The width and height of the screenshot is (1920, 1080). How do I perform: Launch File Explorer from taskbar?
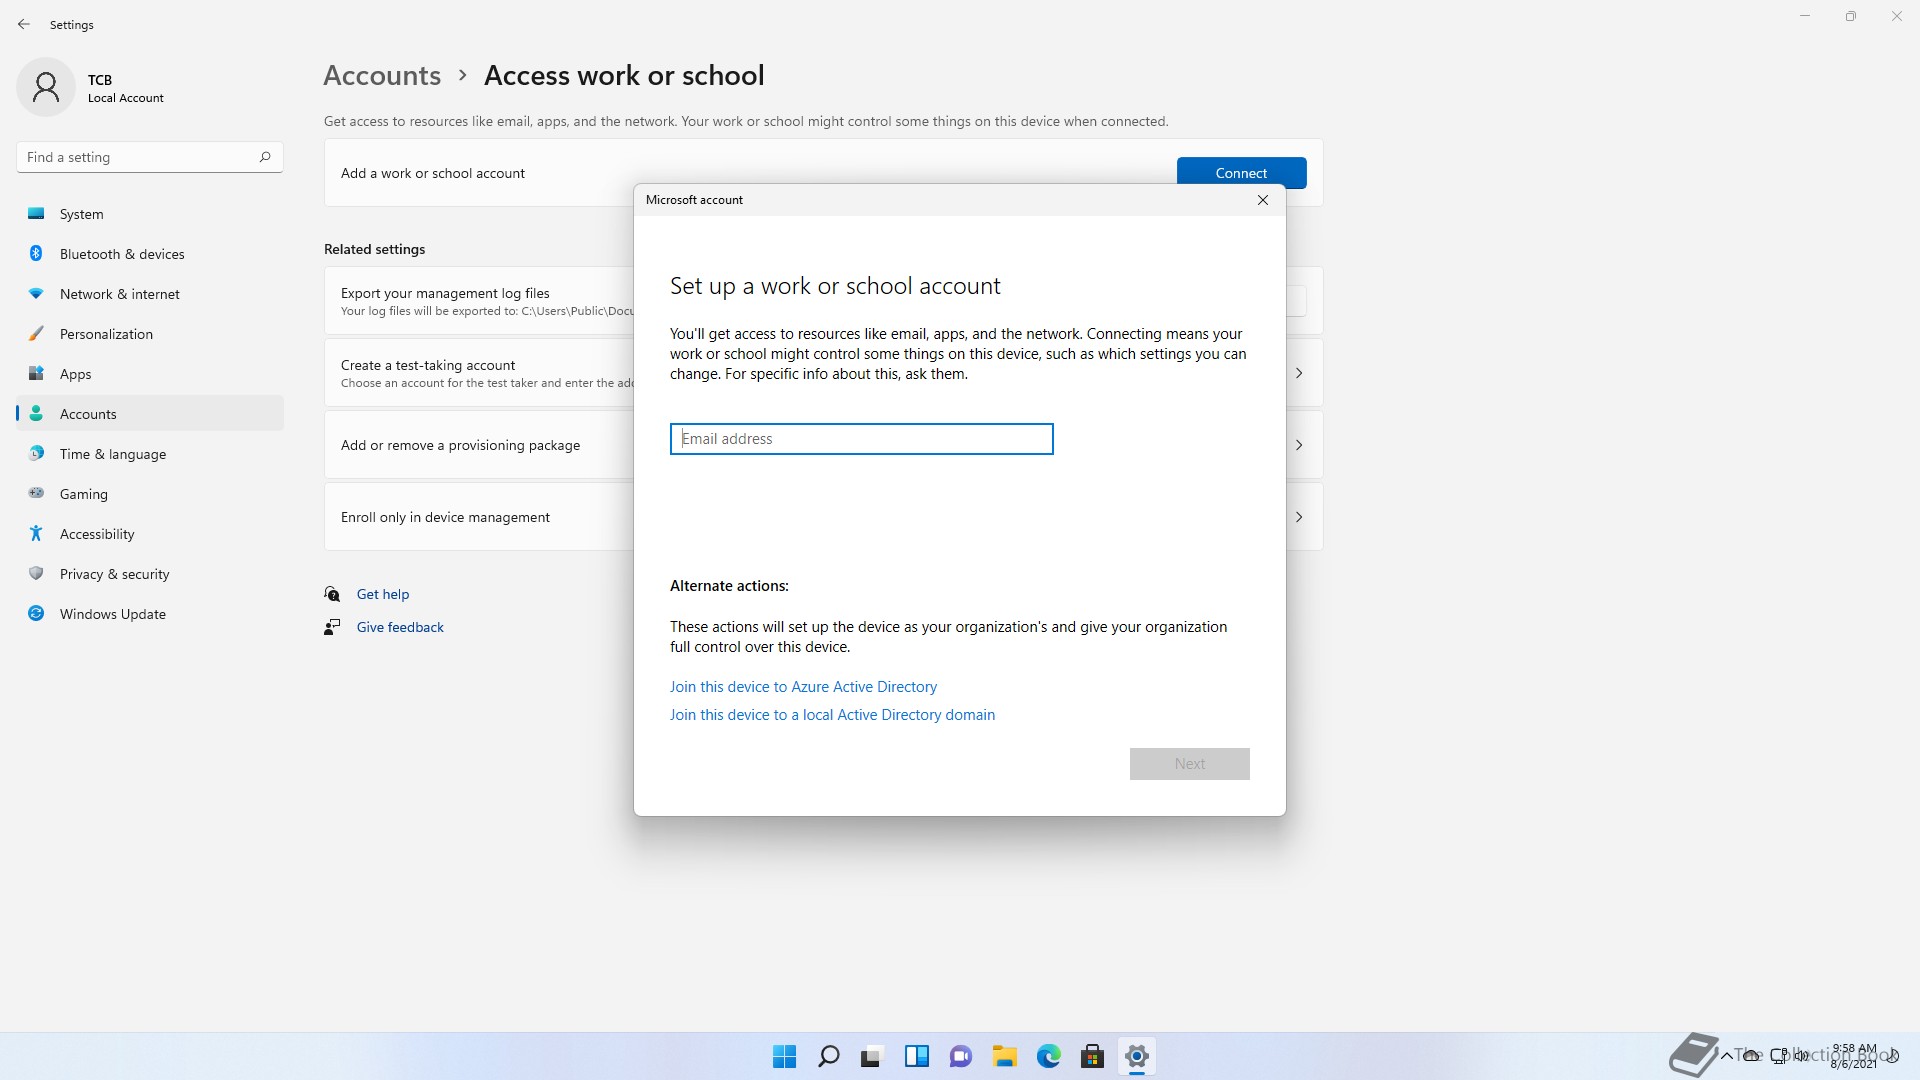pos(1004,1056)
